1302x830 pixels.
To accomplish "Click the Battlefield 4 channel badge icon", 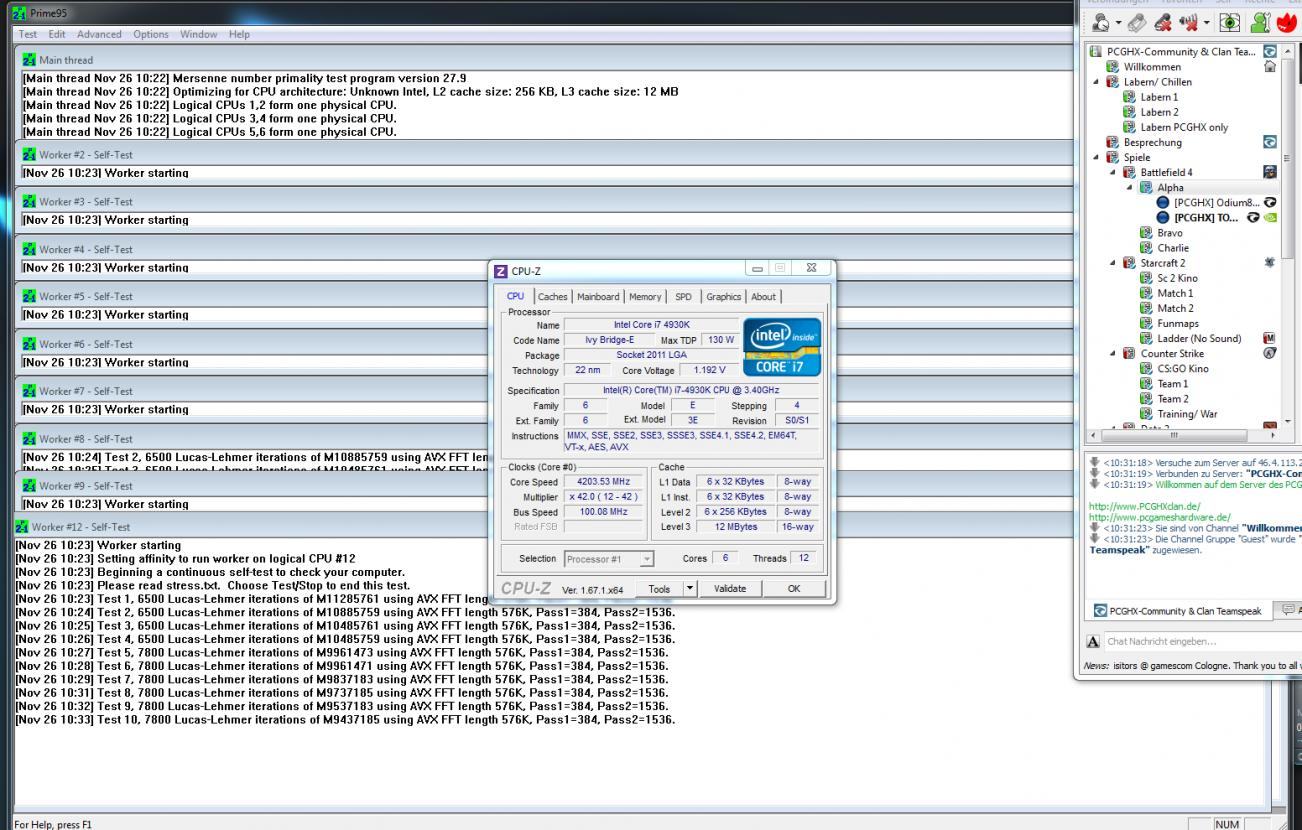I will click(x=1272, y=172).
